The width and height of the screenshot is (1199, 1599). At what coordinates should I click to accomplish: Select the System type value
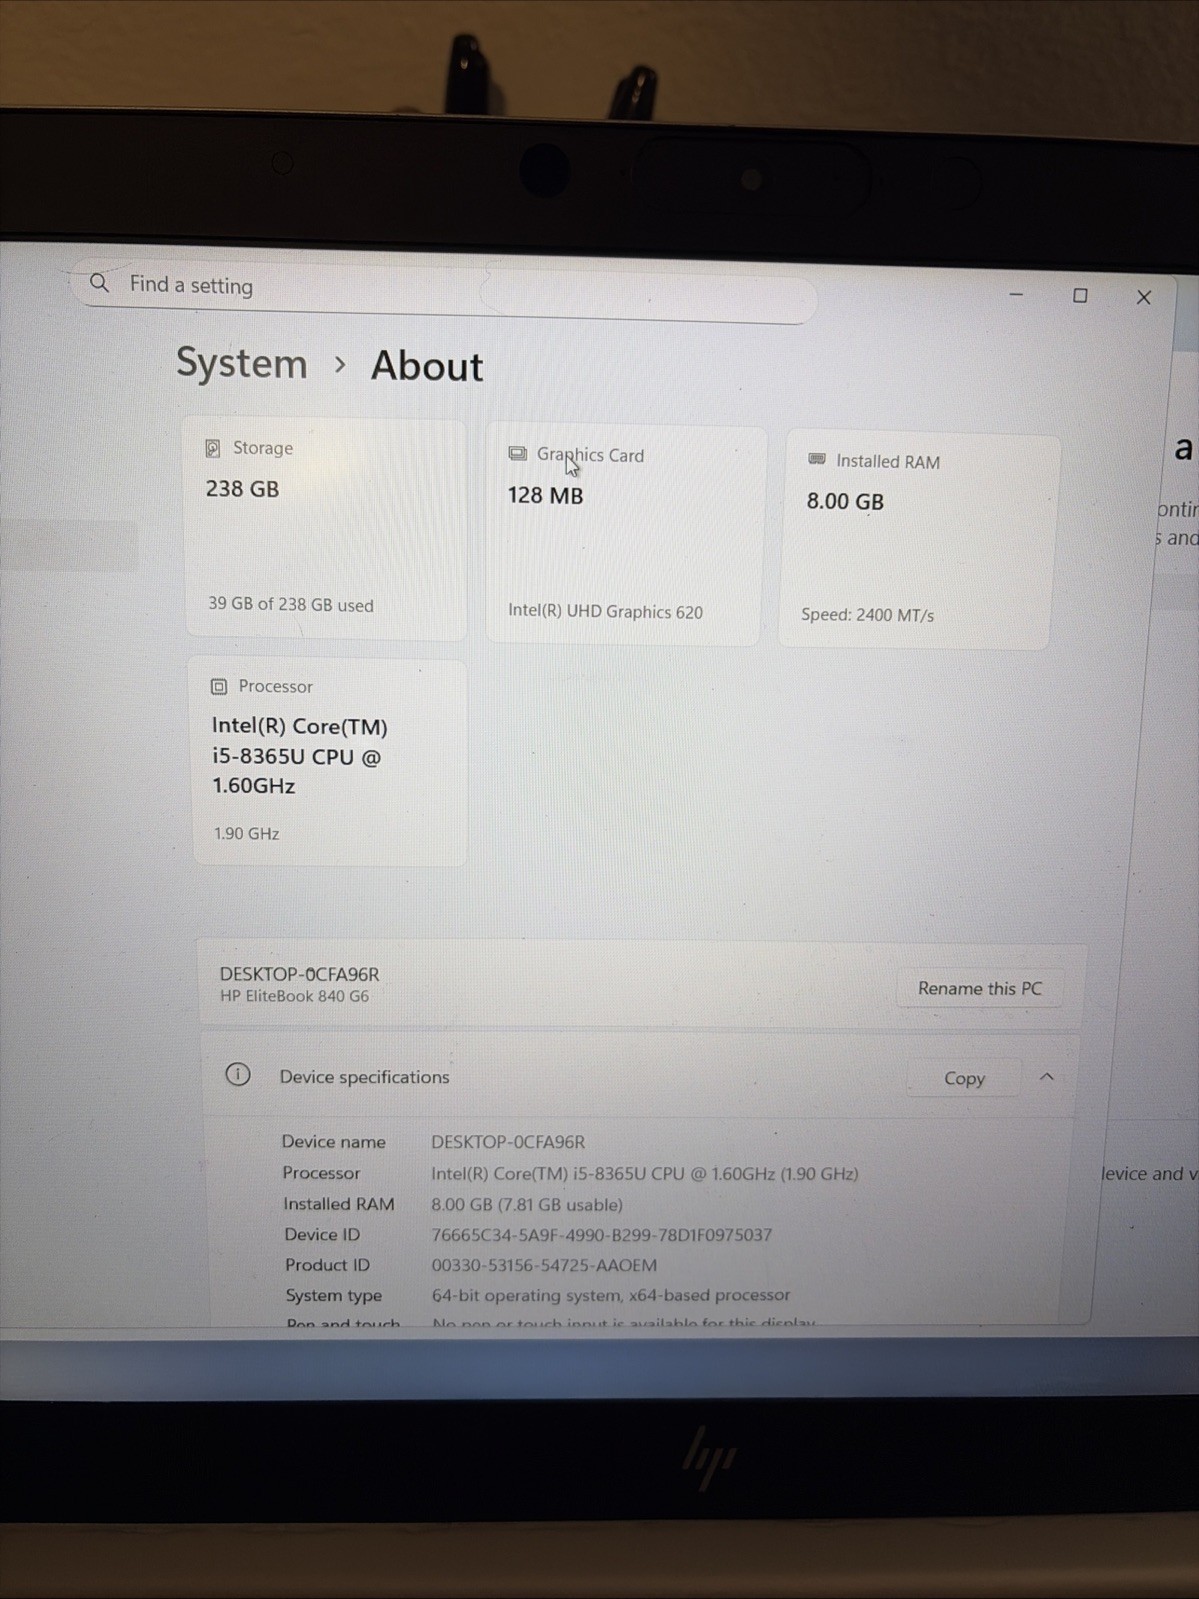(611, 1295)
